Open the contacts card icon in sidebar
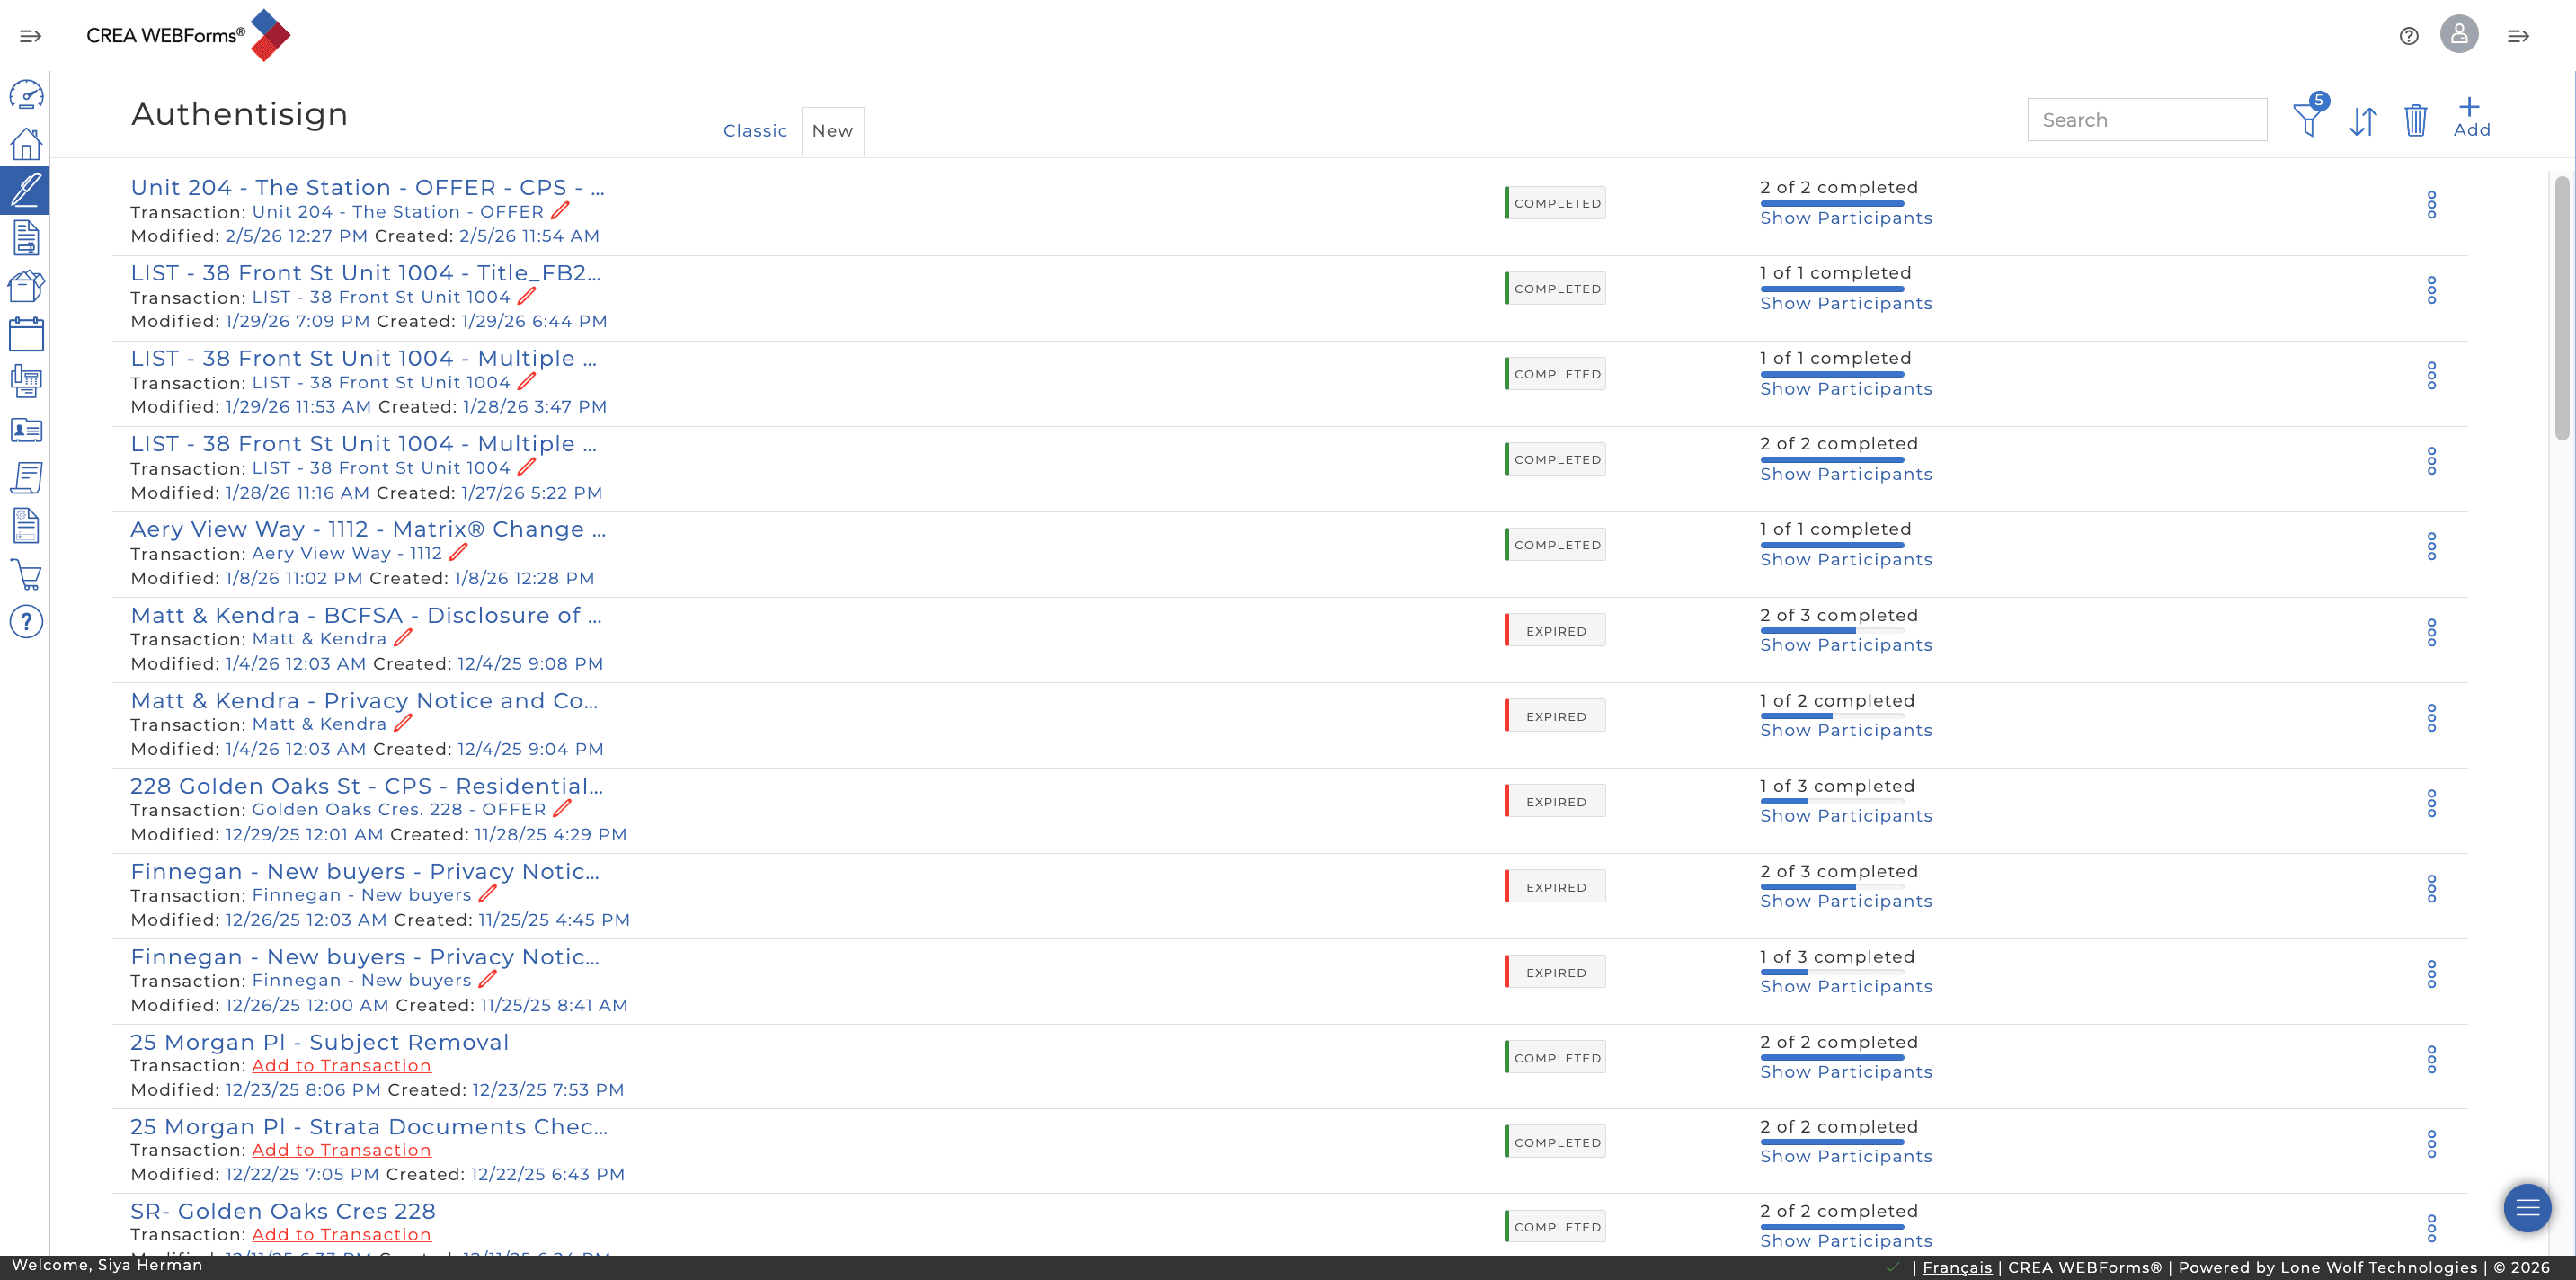 point(26,430)
